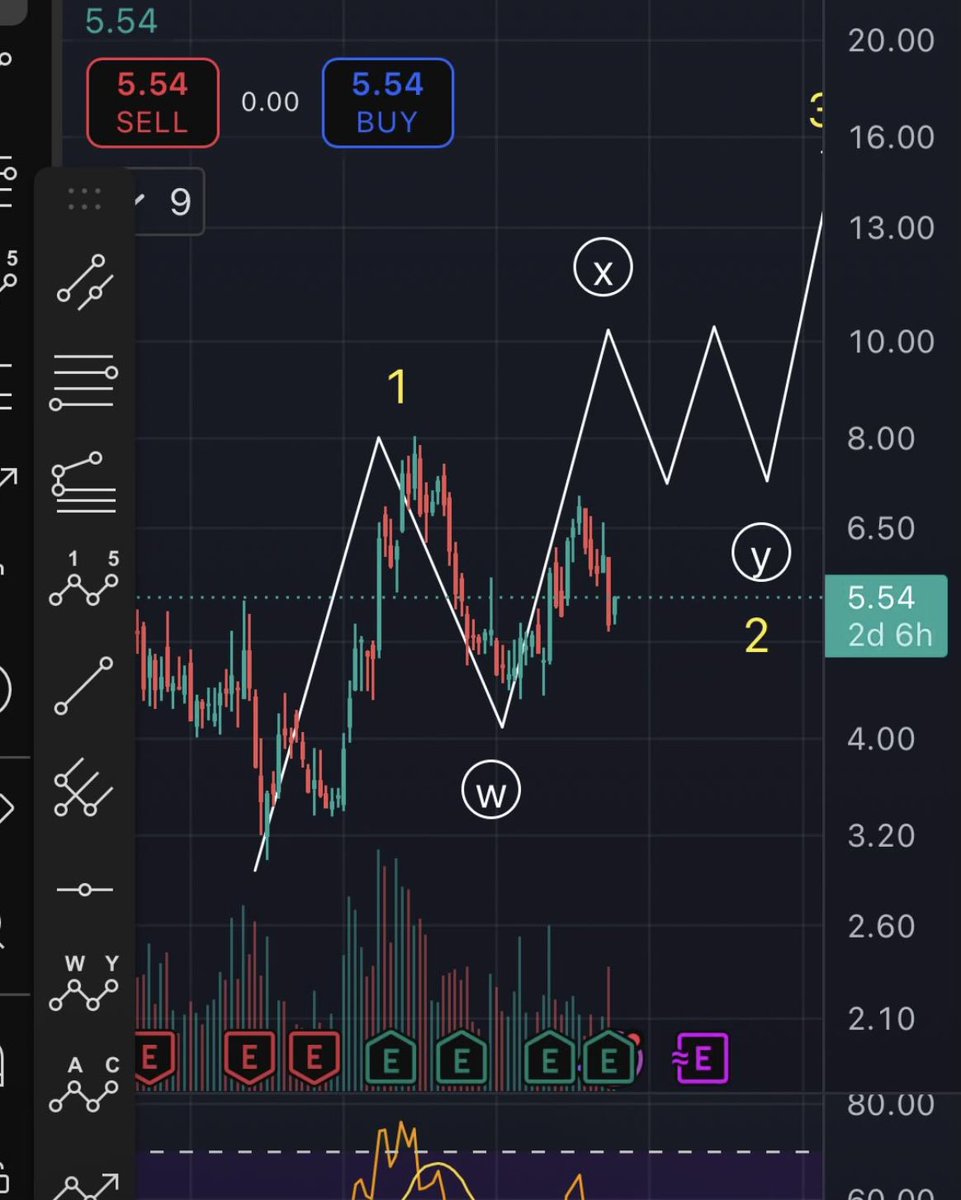Select the circled w wave label
Screen dimensions: 961x1200
[x=491, y=791]
